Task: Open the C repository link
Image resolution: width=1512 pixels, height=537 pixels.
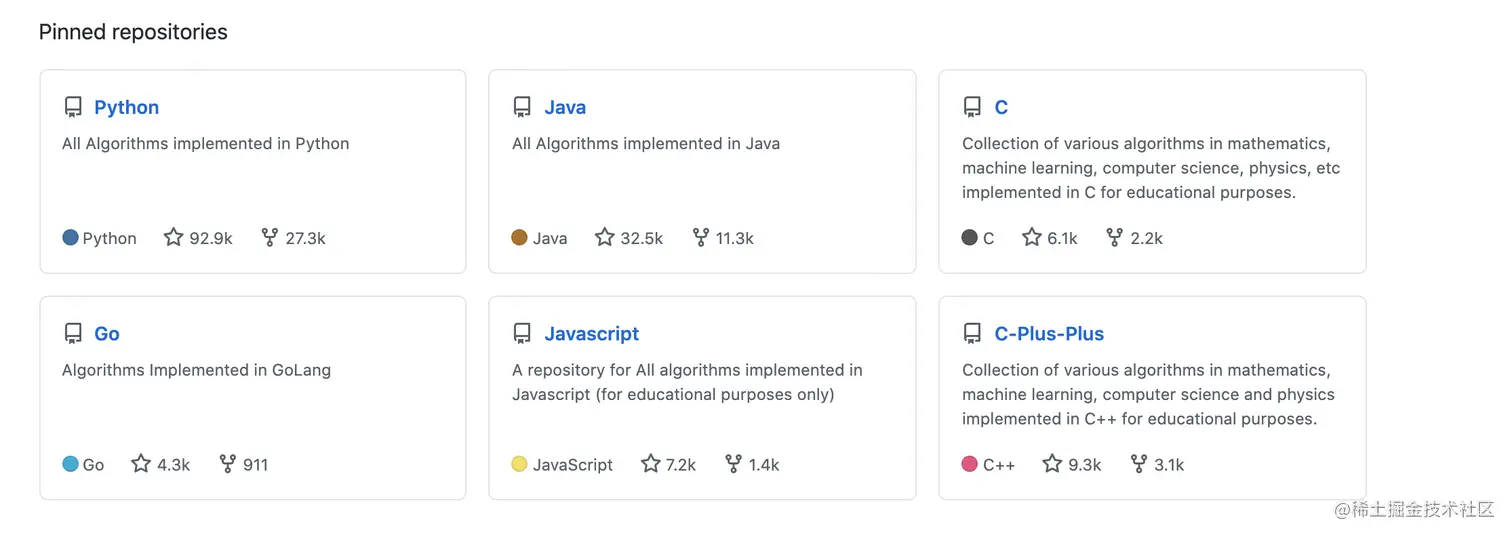Action: click(x=1001, y=107)
